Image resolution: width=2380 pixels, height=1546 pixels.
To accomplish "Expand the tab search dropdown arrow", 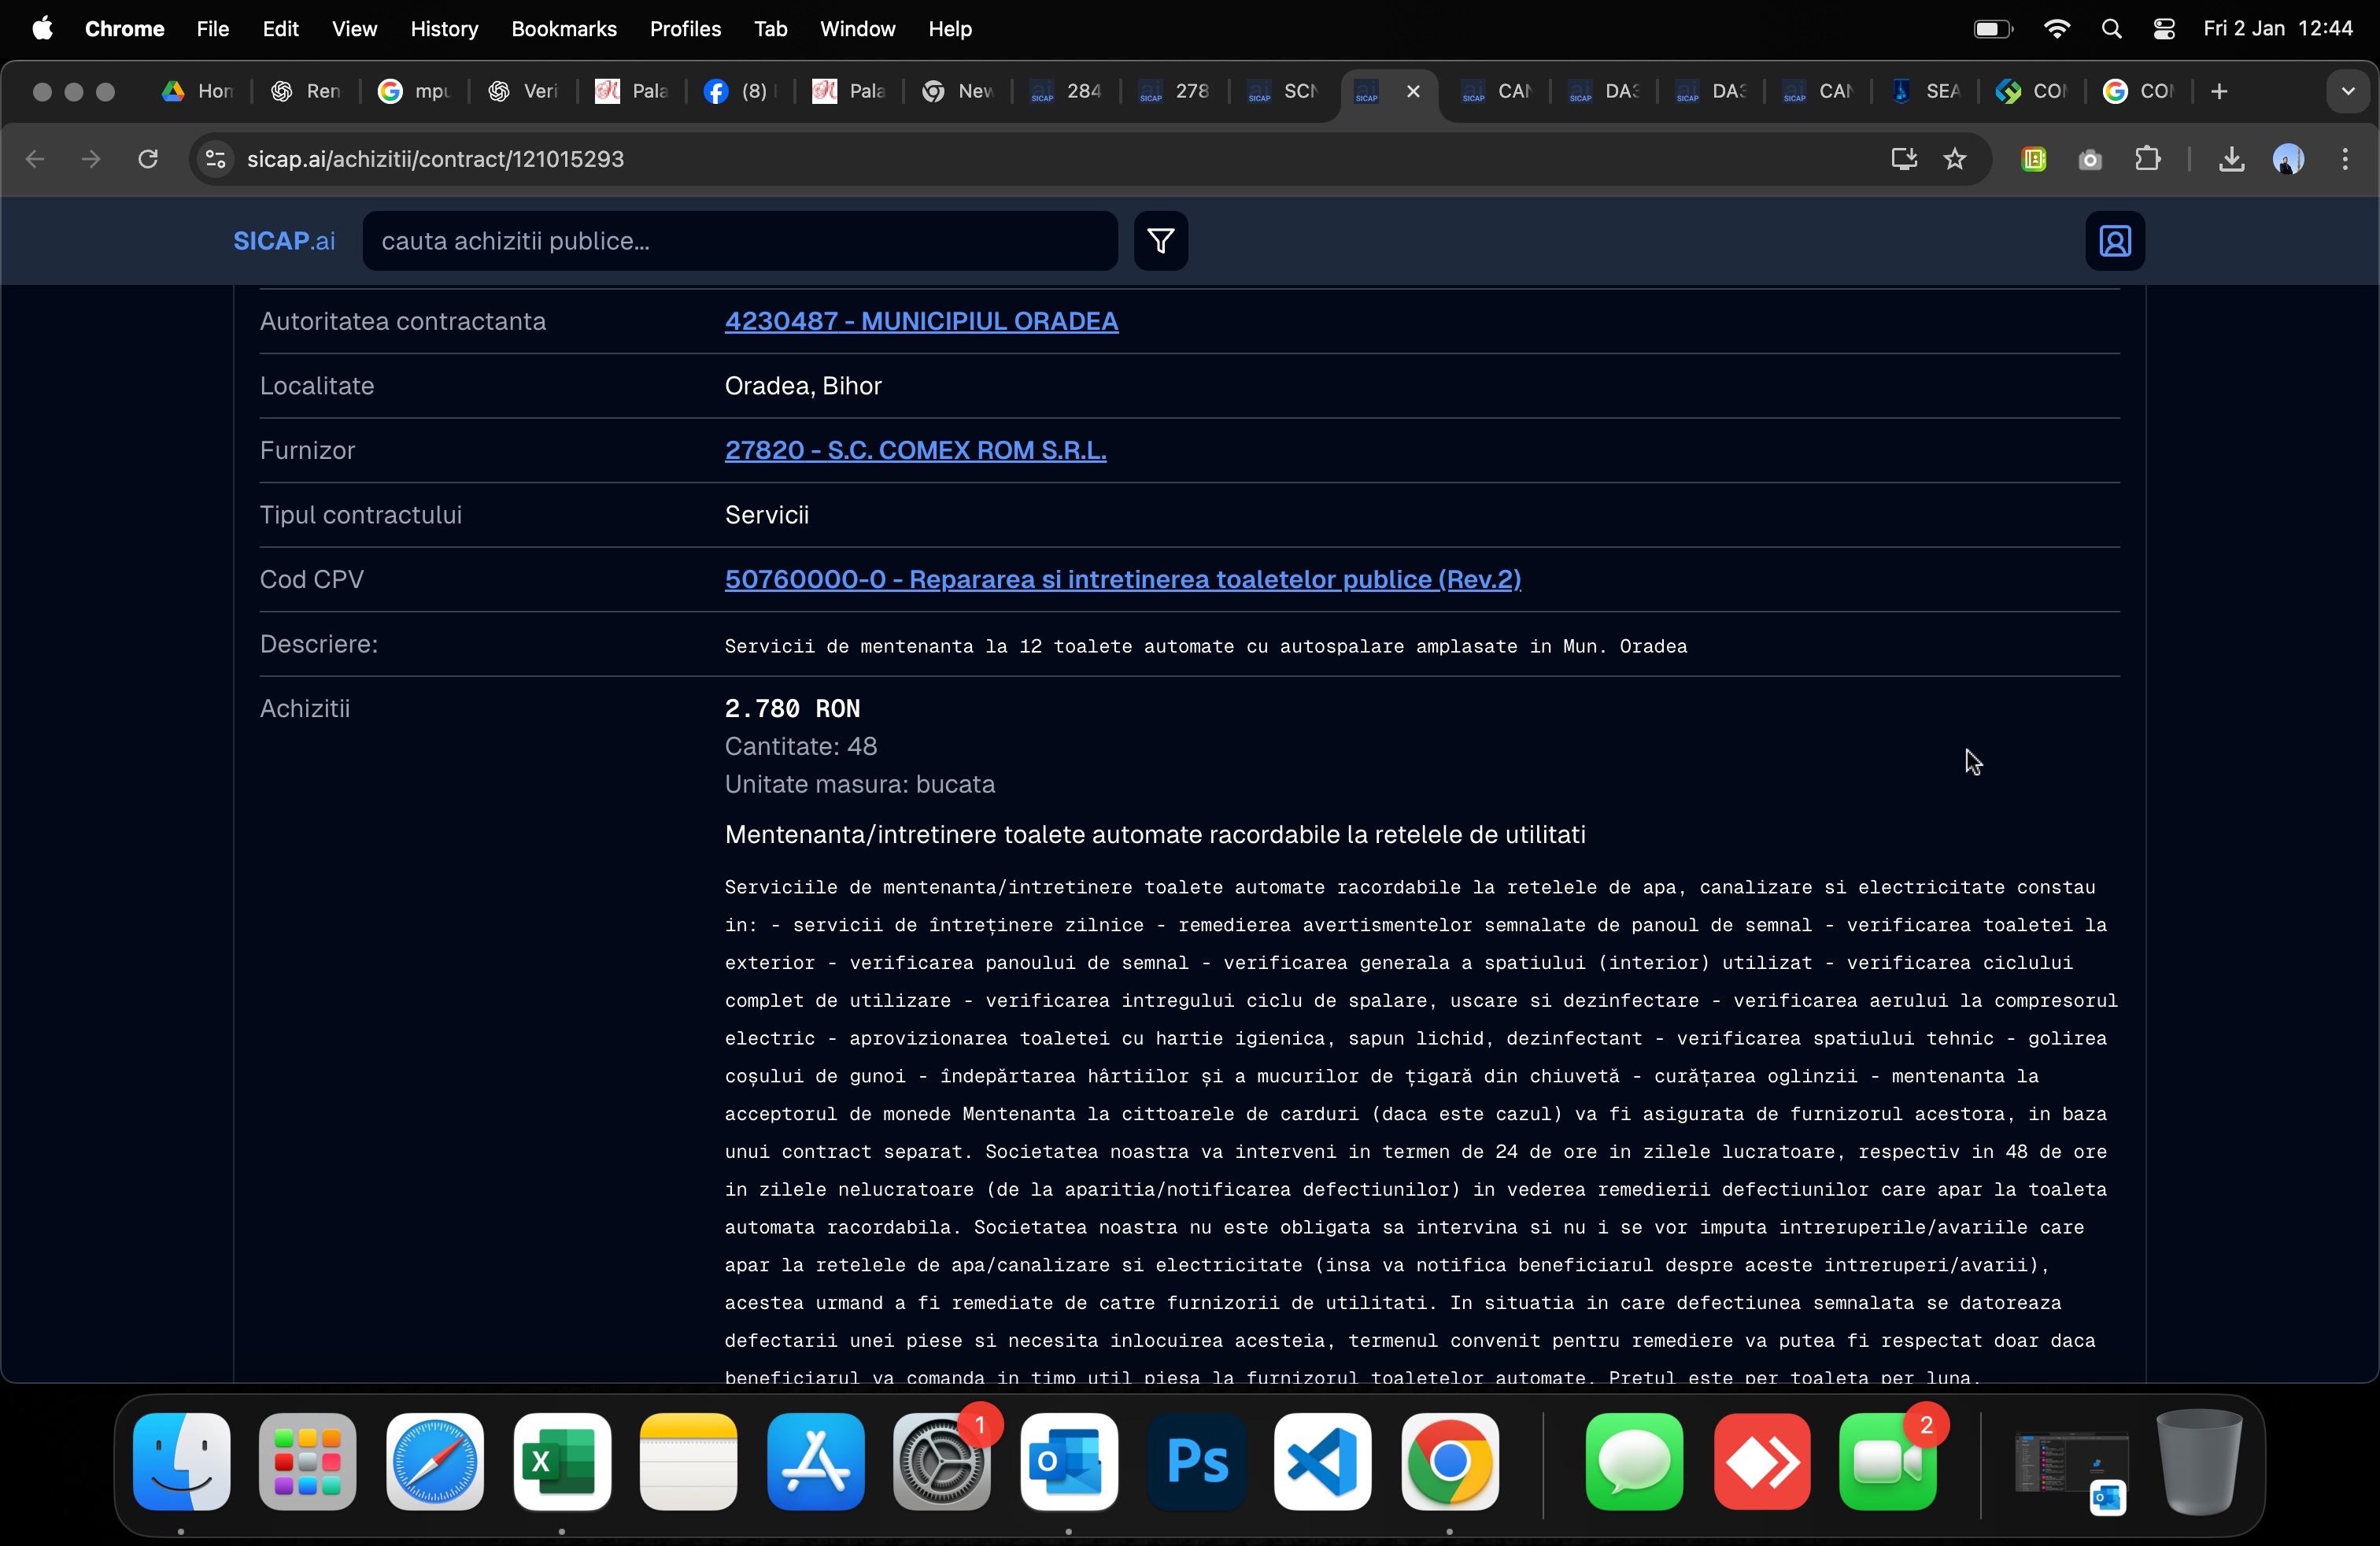I will 2347,91.
